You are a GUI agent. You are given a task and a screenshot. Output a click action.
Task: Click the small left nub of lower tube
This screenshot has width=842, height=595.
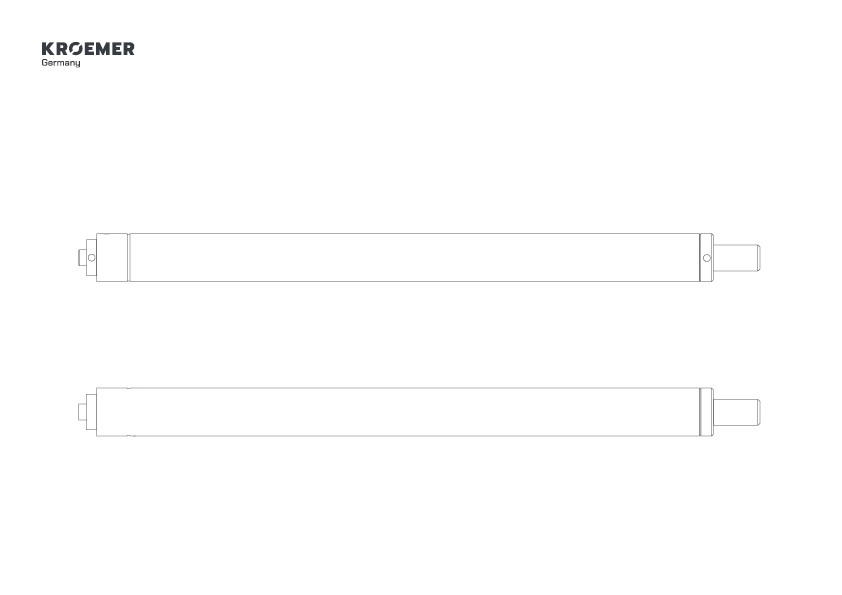pyautogui.click(x=82, y=412)
